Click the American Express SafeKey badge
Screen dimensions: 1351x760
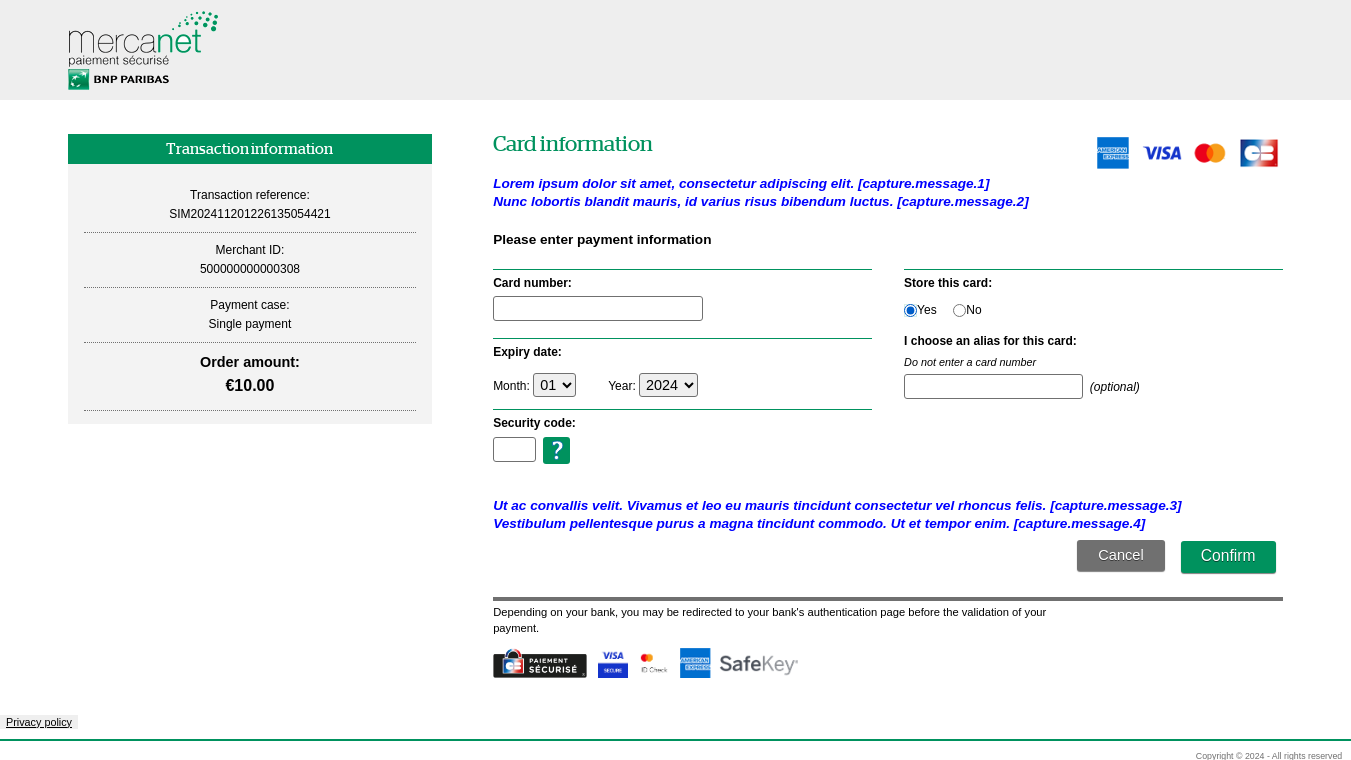click(738, 663)
